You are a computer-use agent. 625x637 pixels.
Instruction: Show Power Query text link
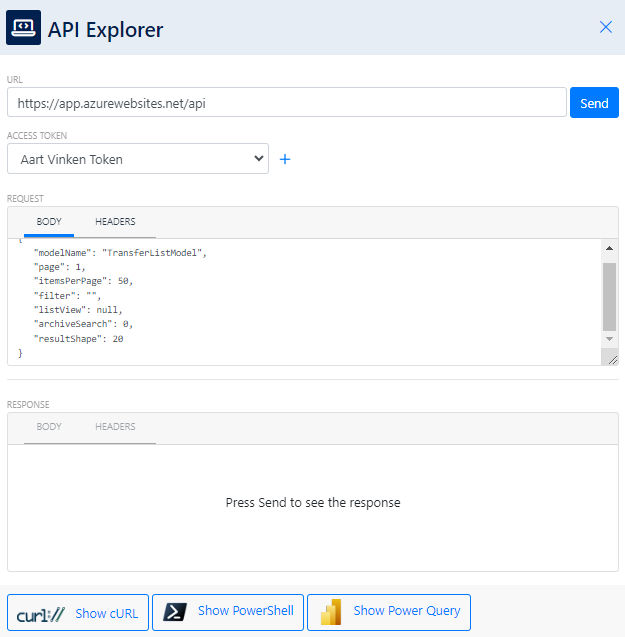coord(406,611)
